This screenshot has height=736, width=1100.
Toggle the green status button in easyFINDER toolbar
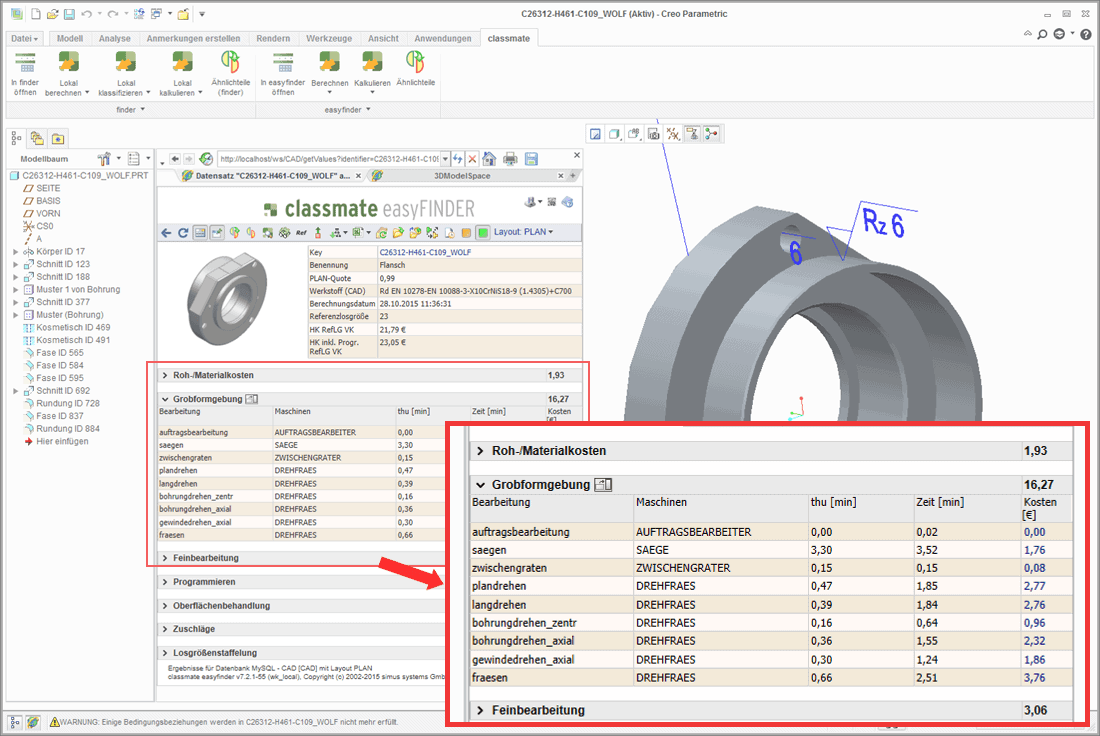click(x=483, y=232)
